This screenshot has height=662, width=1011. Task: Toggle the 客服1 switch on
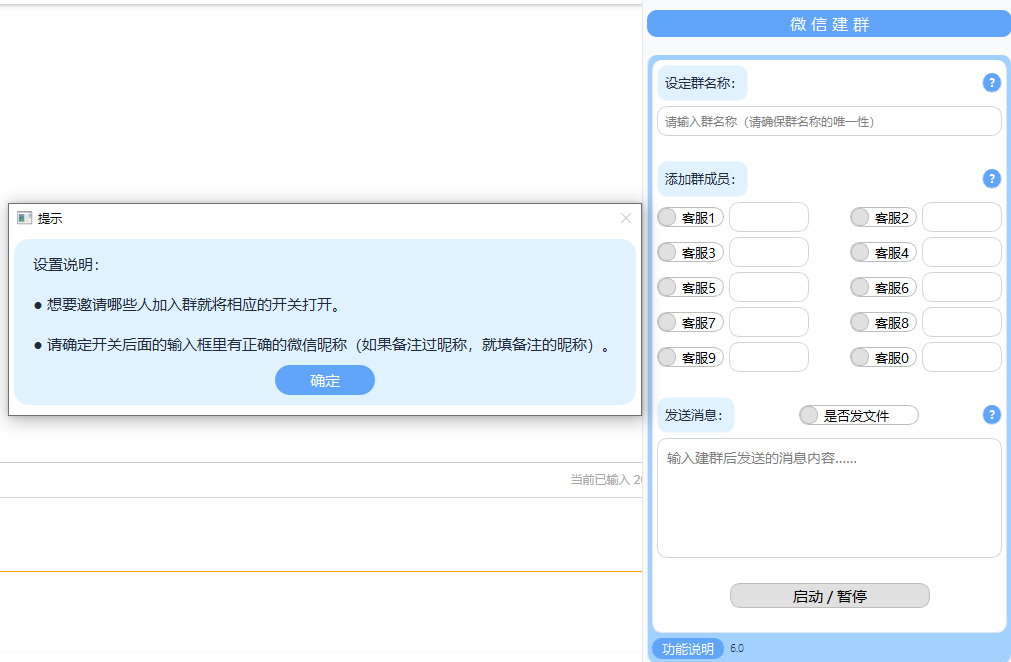coord(690,217)
